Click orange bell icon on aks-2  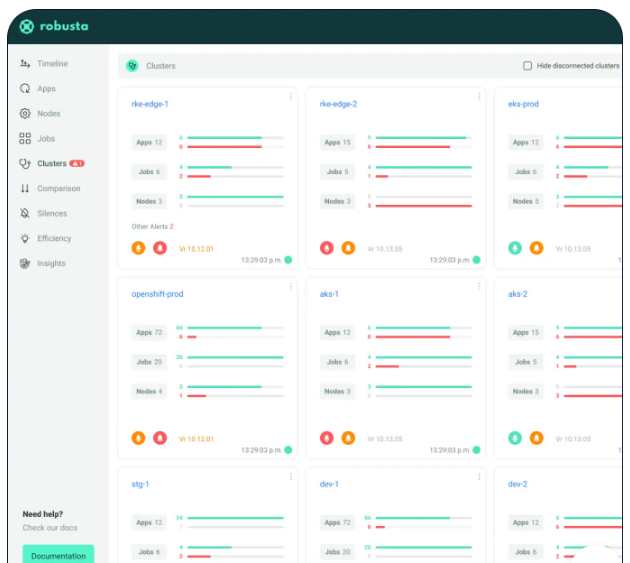[536, 438]
